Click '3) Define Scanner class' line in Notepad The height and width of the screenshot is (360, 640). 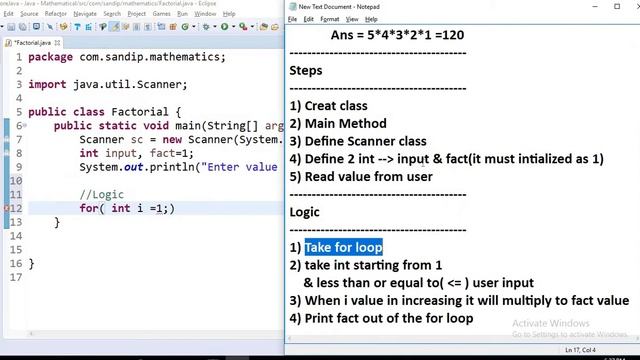[358, 141]
